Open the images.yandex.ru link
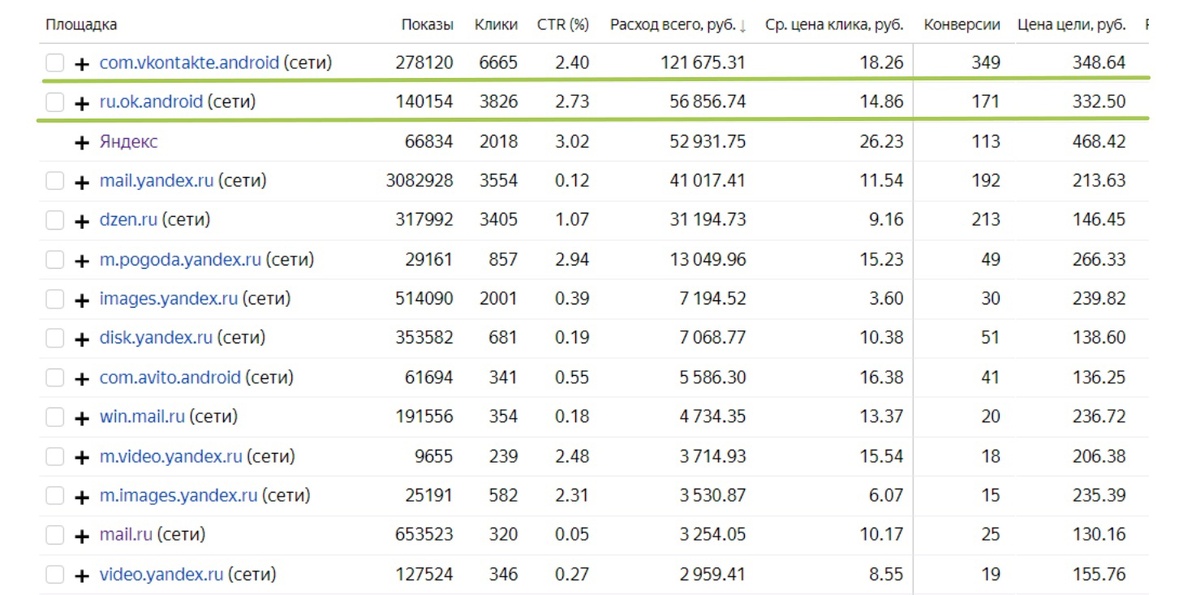Screen dimensions: 1200x595 [168, 298]
